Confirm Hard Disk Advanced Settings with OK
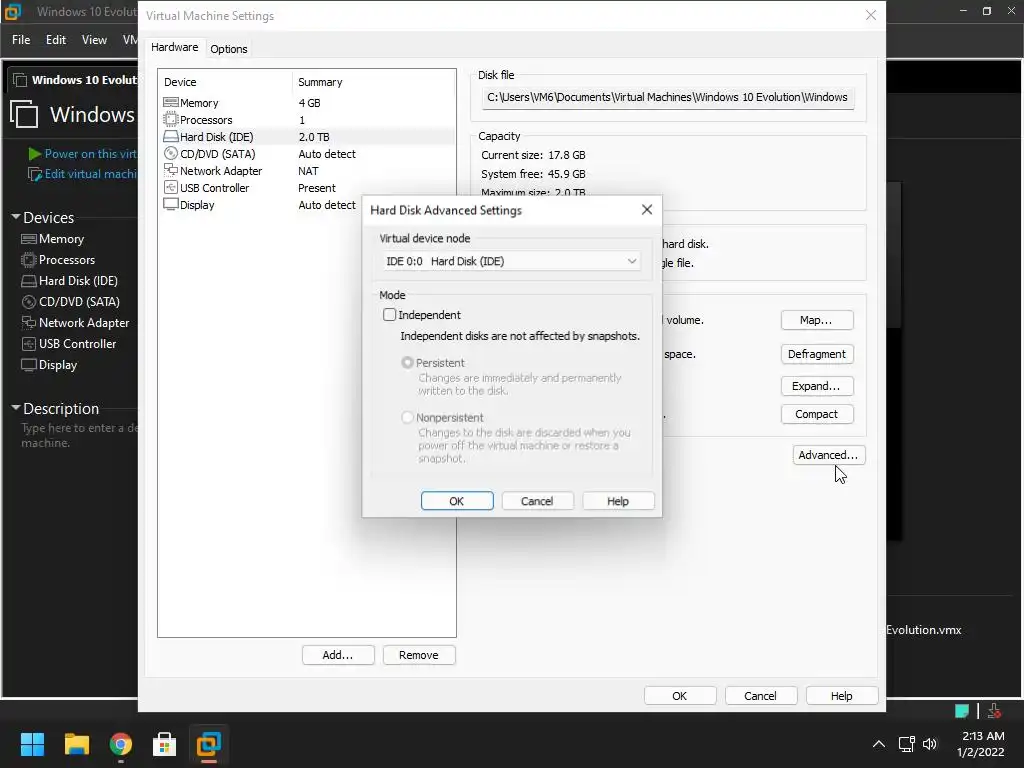 (x=456, y=501)
